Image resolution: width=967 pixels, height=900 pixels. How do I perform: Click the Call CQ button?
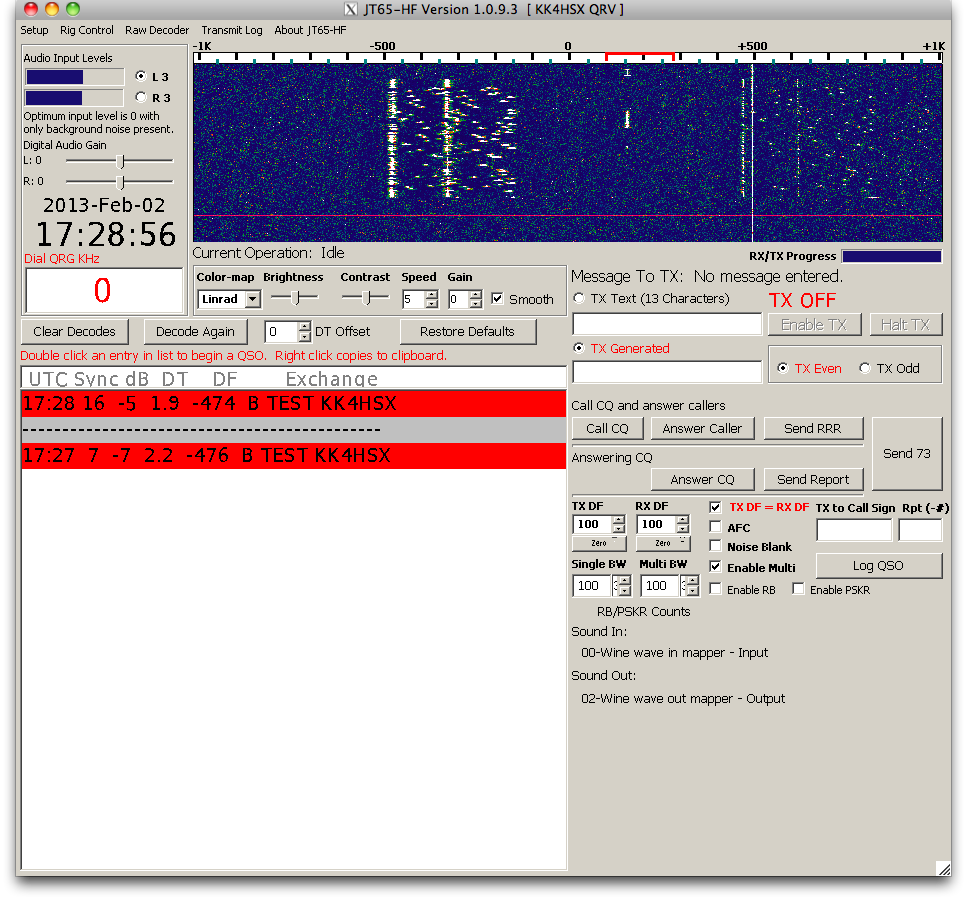(x=607, y=428)
